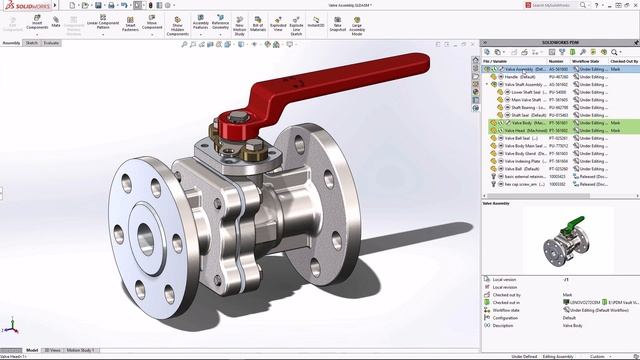
Task: Click the Zoom to Area icon
Action: tap(193, 44)
